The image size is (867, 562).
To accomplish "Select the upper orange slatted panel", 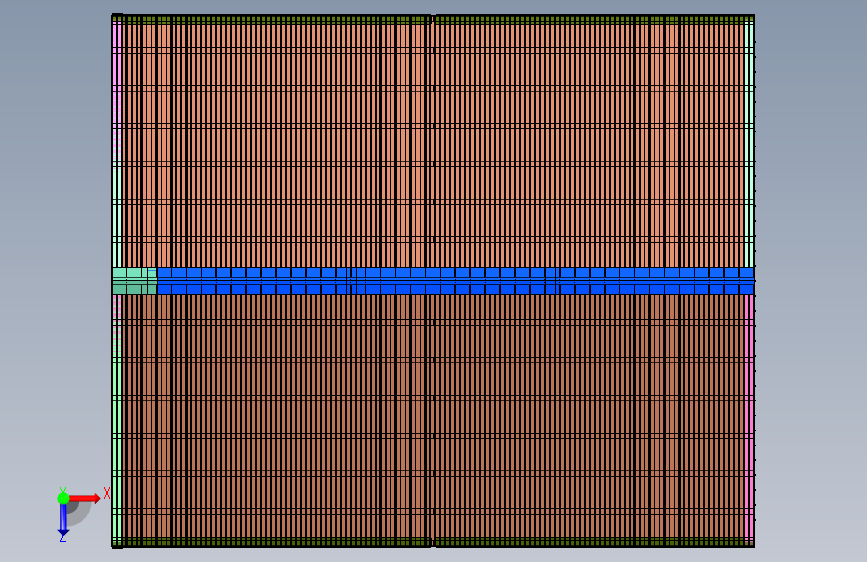I will [434, 145].
